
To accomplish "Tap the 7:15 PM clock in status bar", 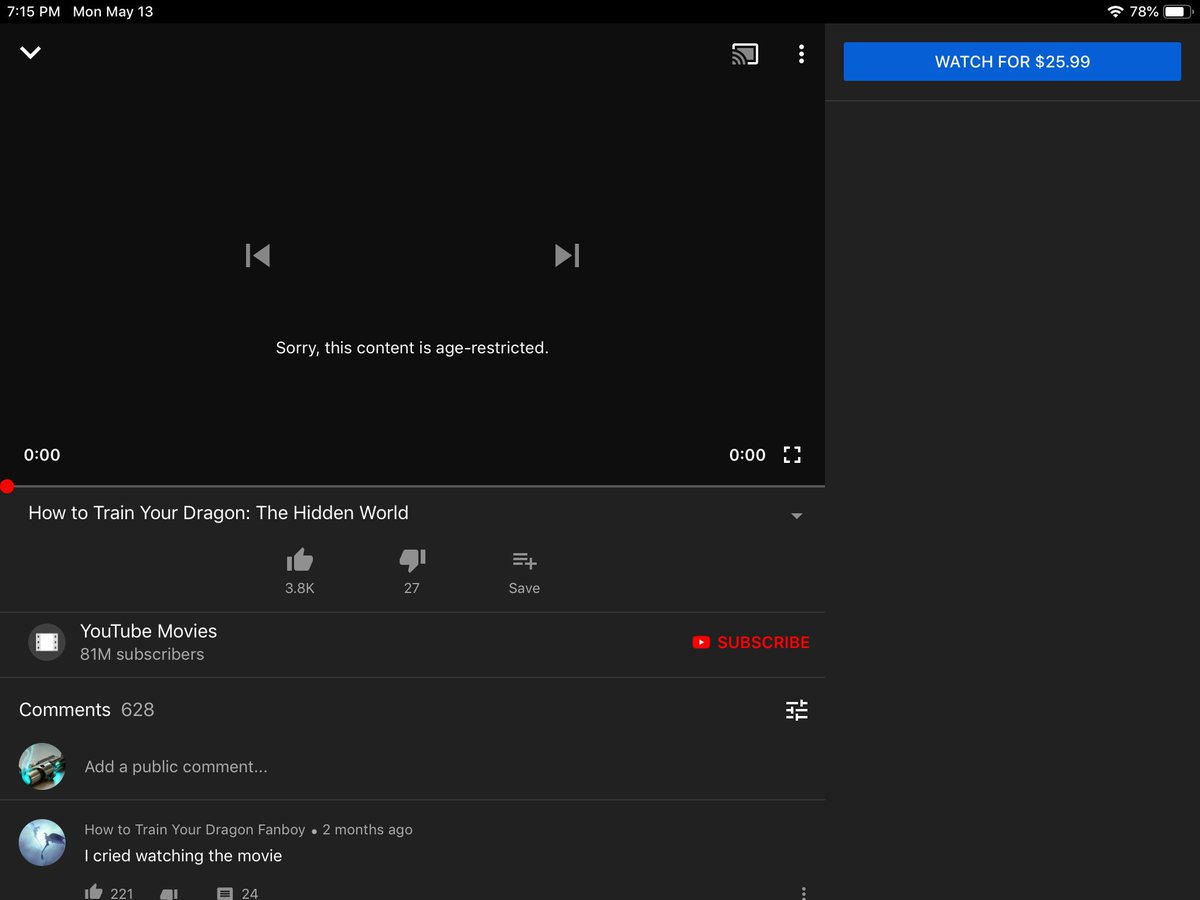I will pos(34,12).
